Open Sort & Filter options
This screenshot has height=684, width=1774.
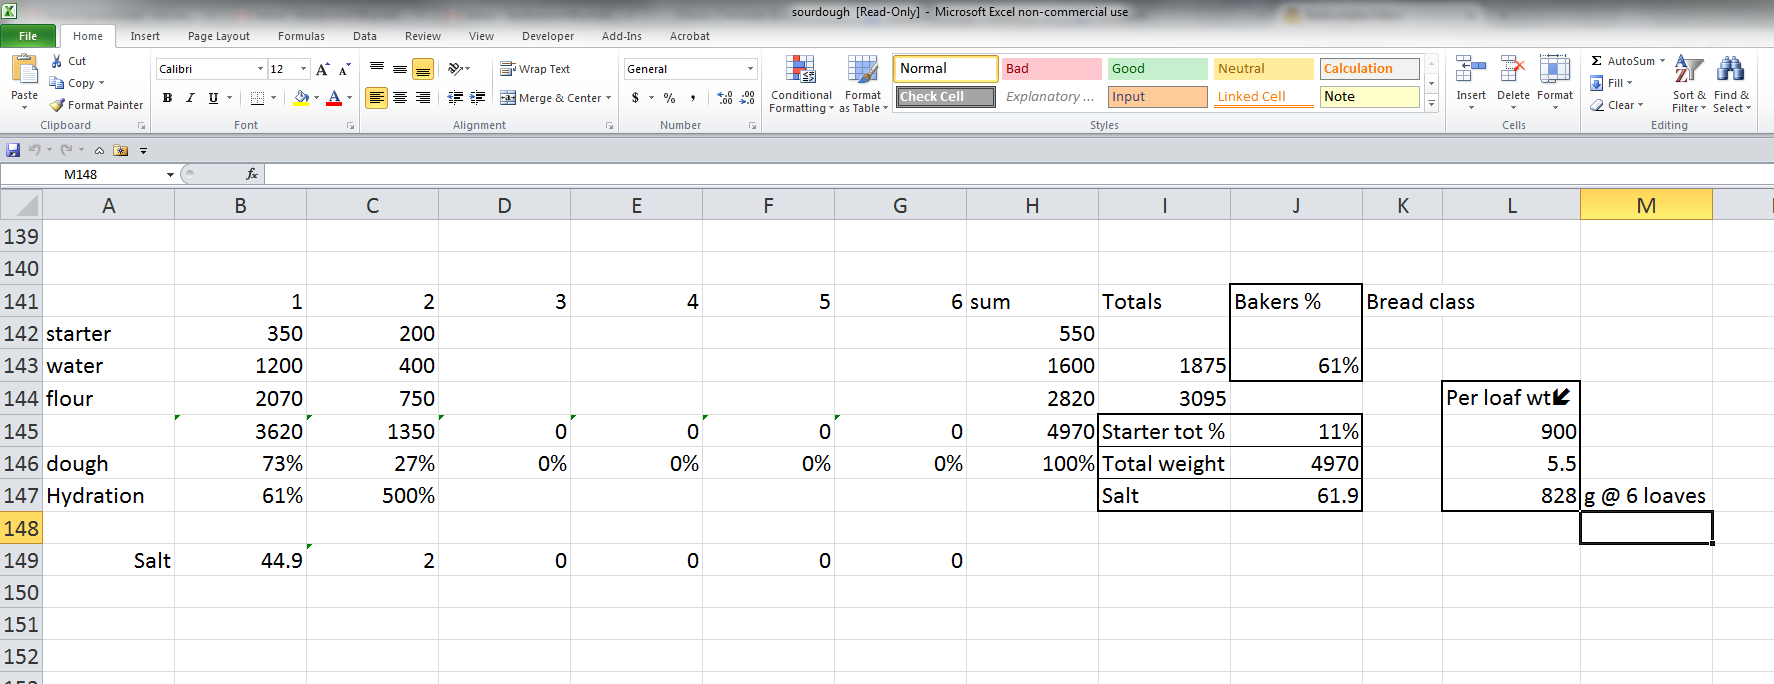click(x=1688, y=84)
